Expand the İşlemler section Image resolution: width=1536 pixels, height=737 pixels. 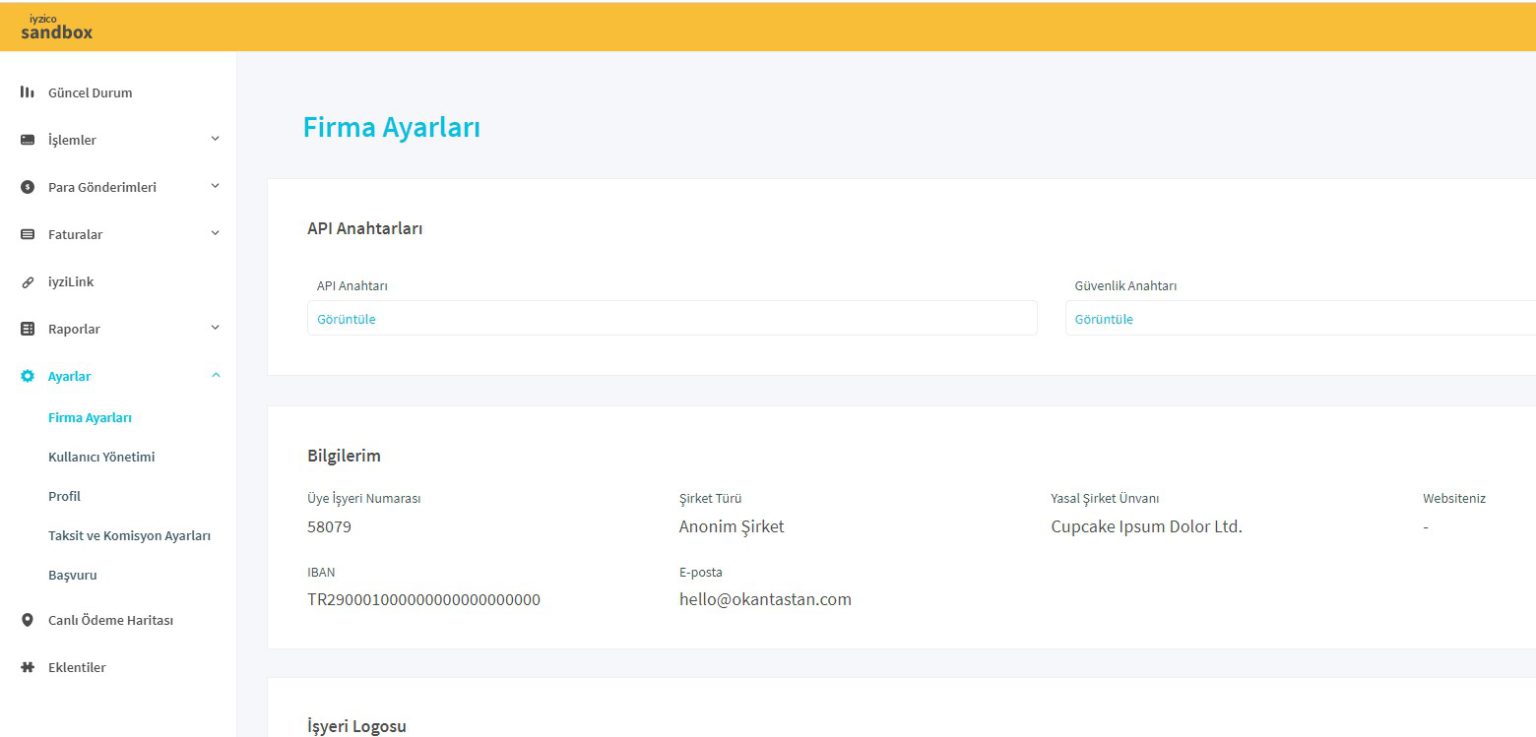214,139
